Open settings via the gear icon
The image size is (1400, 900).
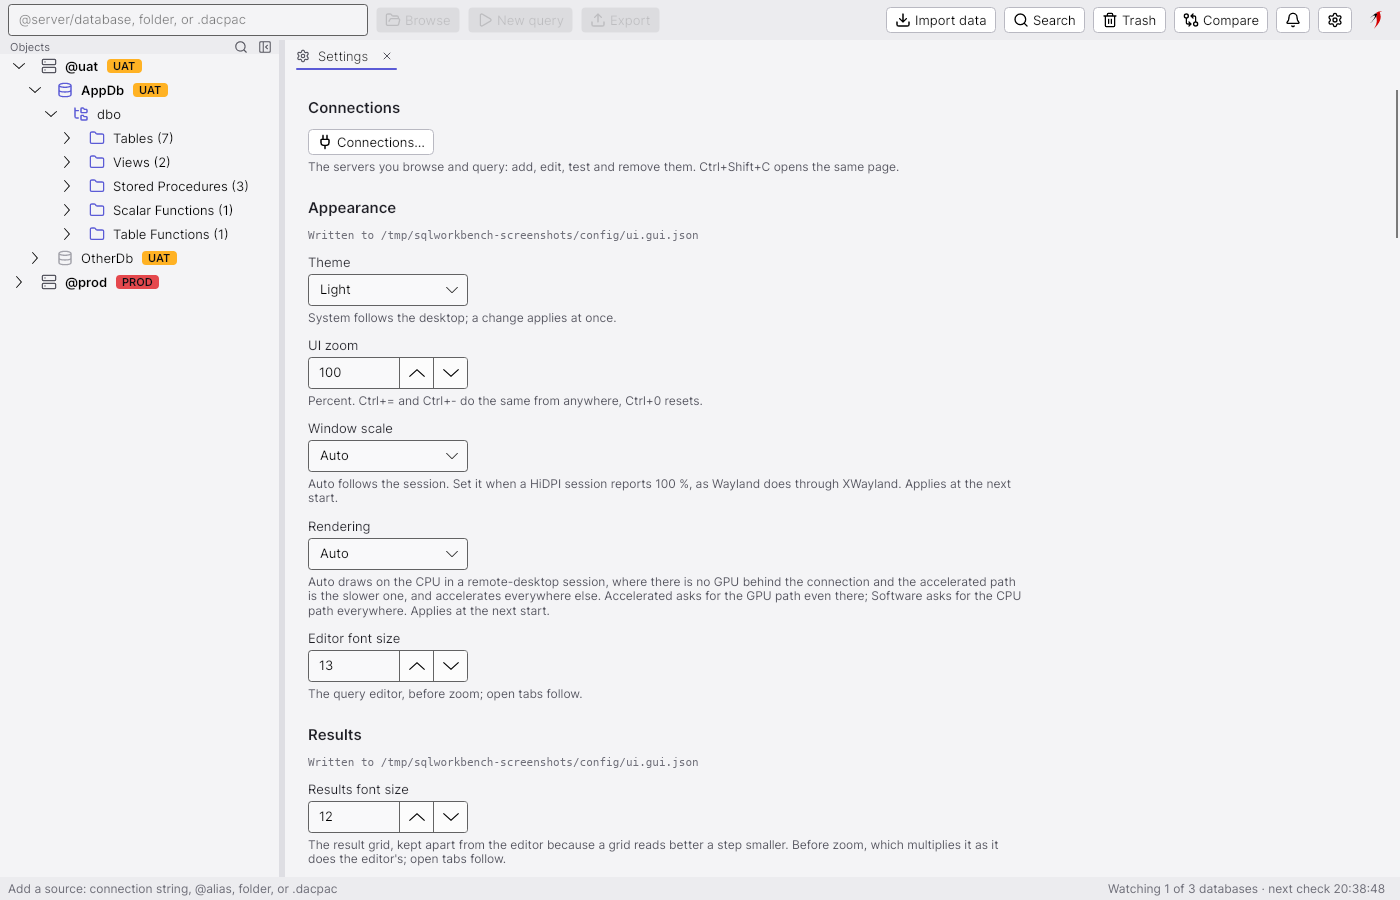click(1335, 20)
